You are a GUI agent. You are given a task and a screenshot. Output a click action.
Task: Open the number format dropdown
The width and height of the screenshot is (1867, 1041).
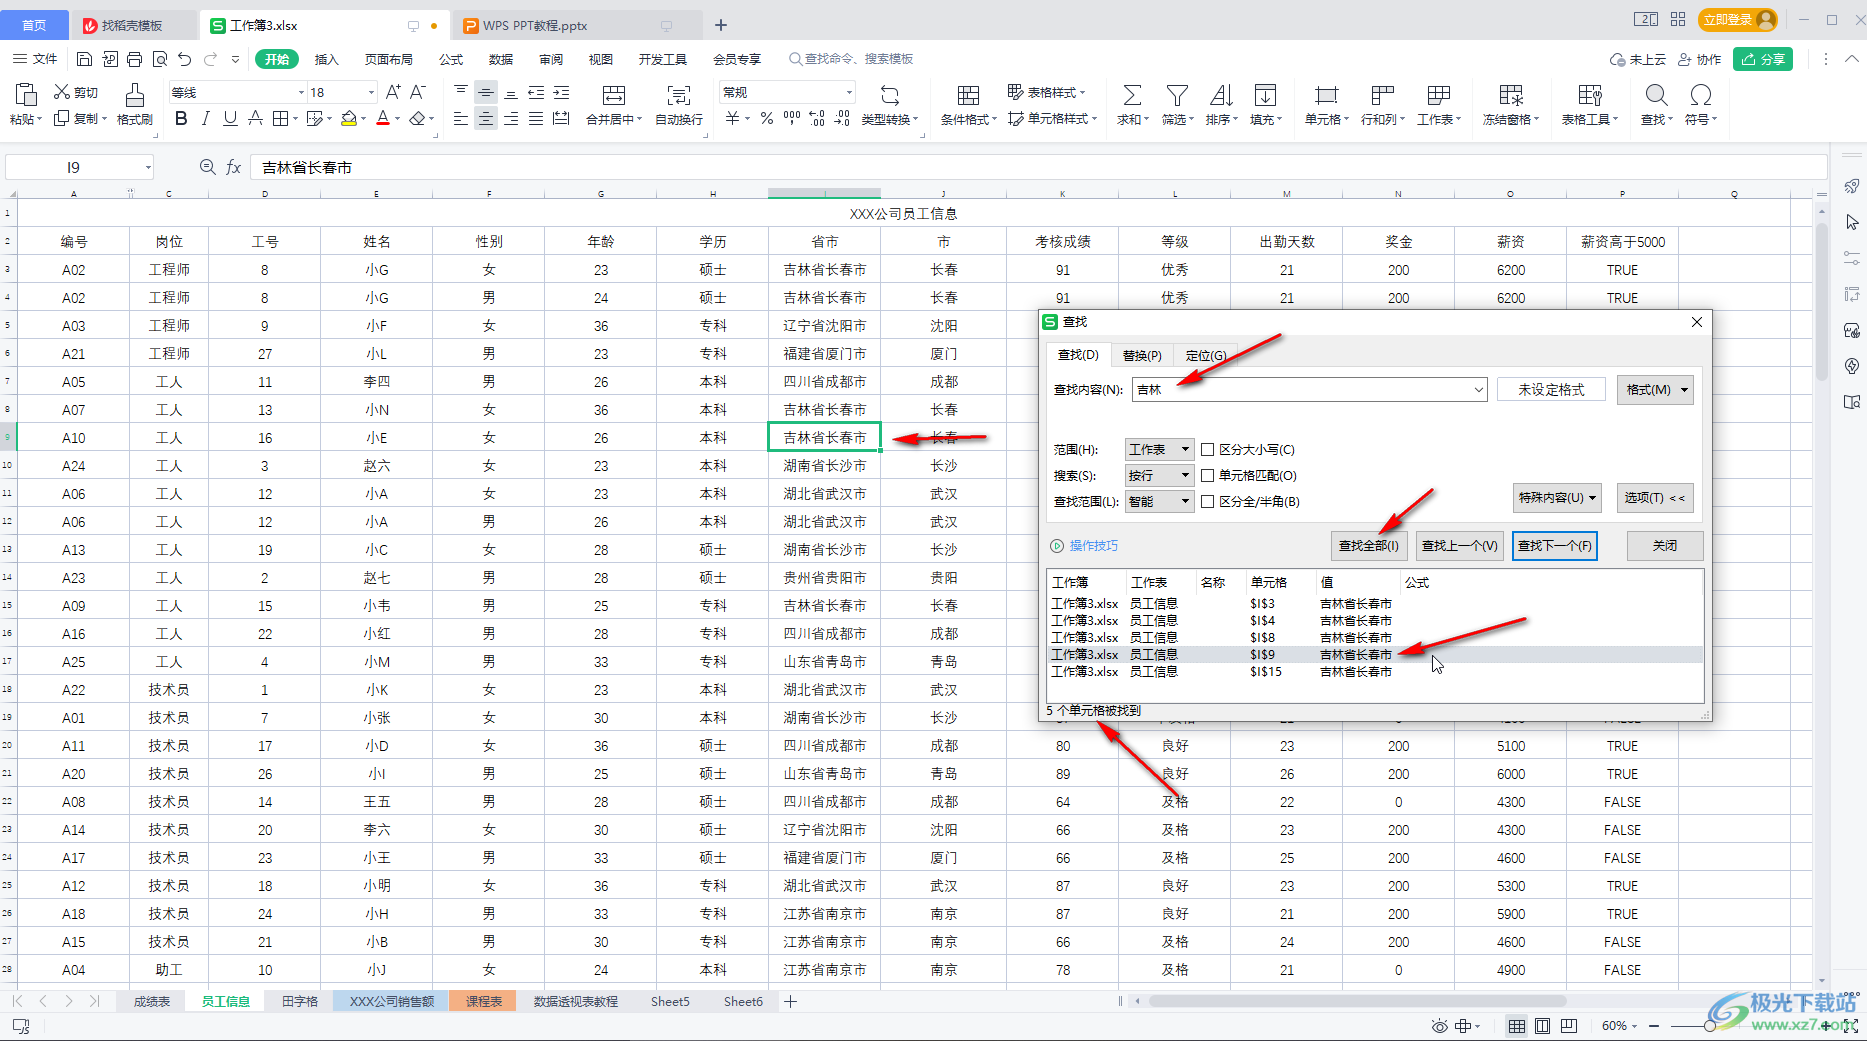pos(850,92)
